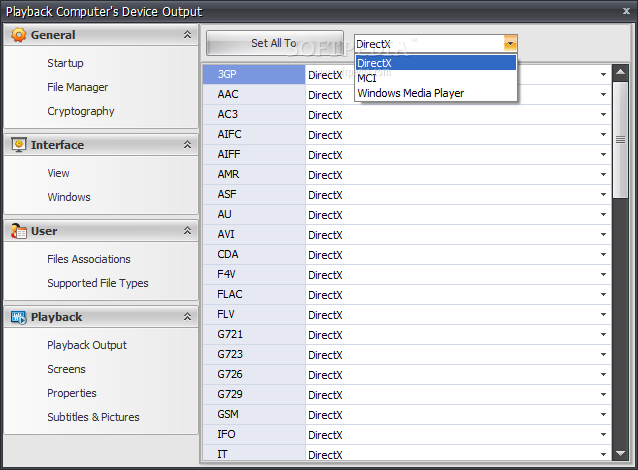
Task: Select the AC3 format cell
Action: pos(254,114)
